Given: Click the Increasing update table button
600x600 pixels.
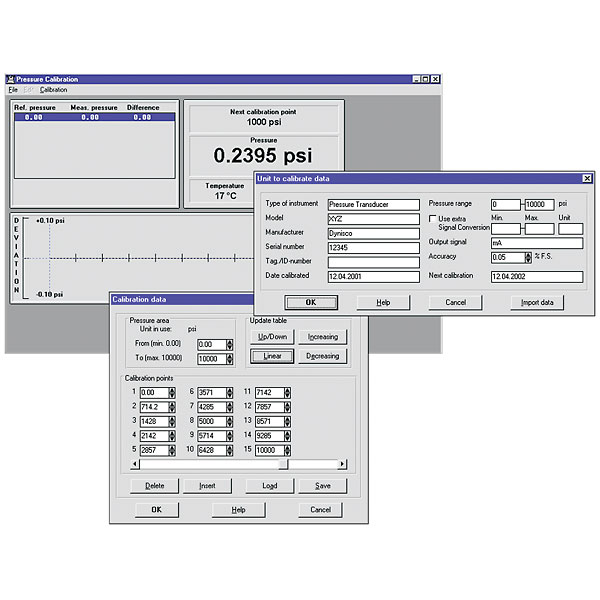Looking at the screenshot, I should click(322, 337).
